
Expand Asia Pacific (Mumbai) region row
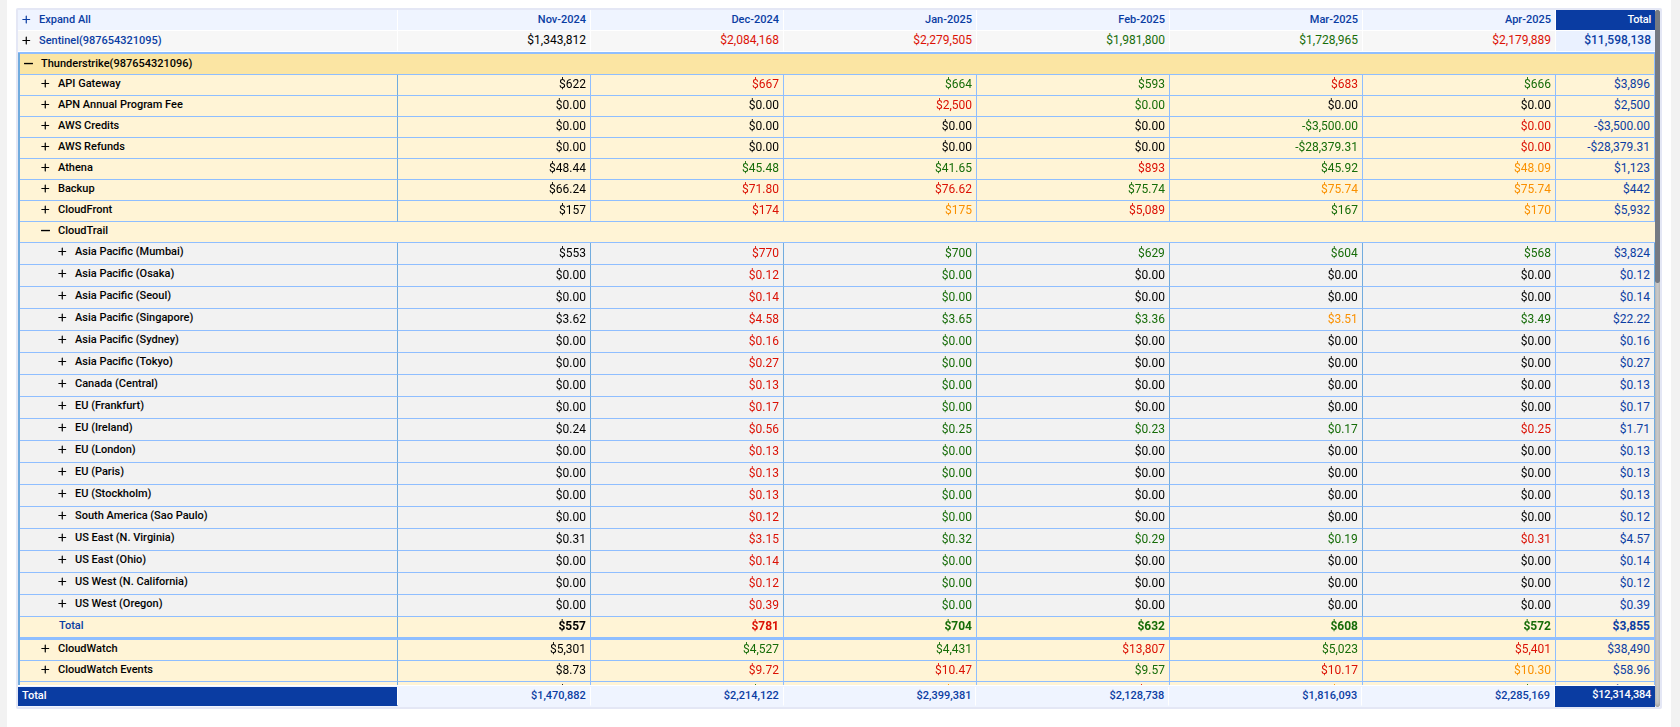(62, 252)
